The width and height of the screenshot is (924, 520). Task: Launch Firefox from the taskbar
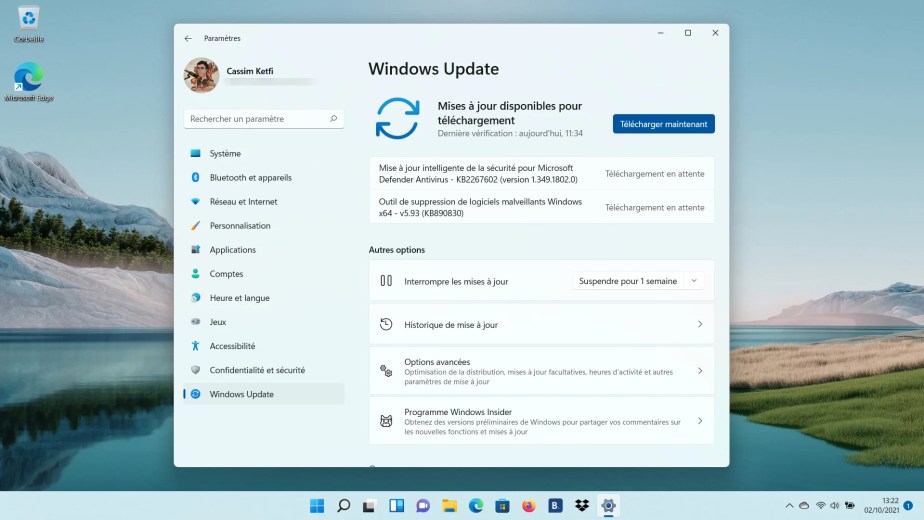[529, 506]
